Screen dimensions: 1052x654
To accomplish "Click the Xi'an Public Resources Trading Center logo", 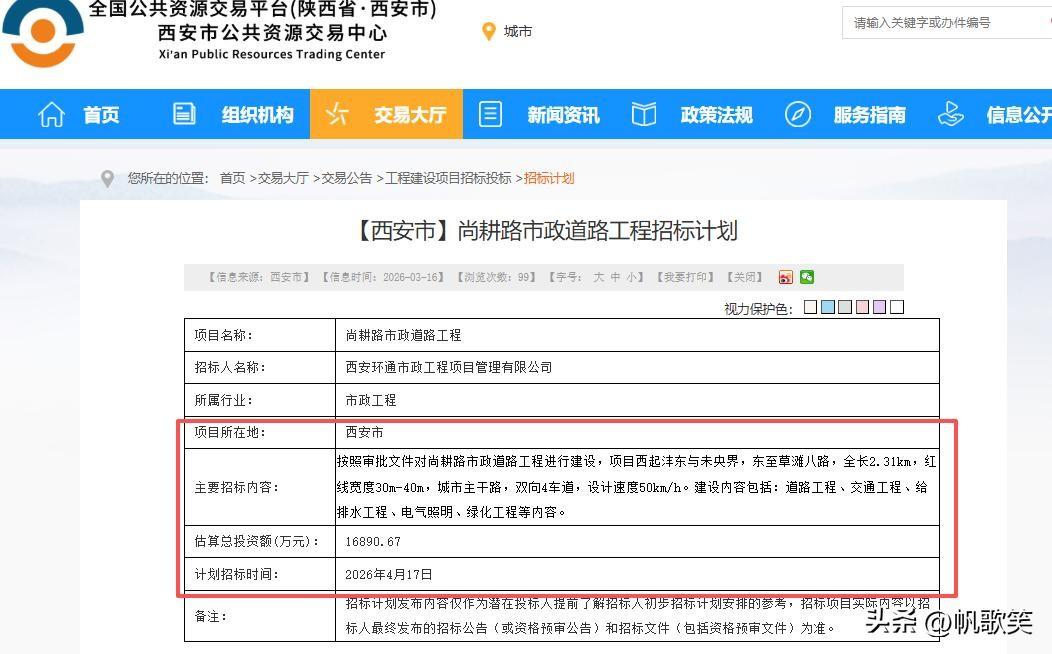I will (42, 35).
